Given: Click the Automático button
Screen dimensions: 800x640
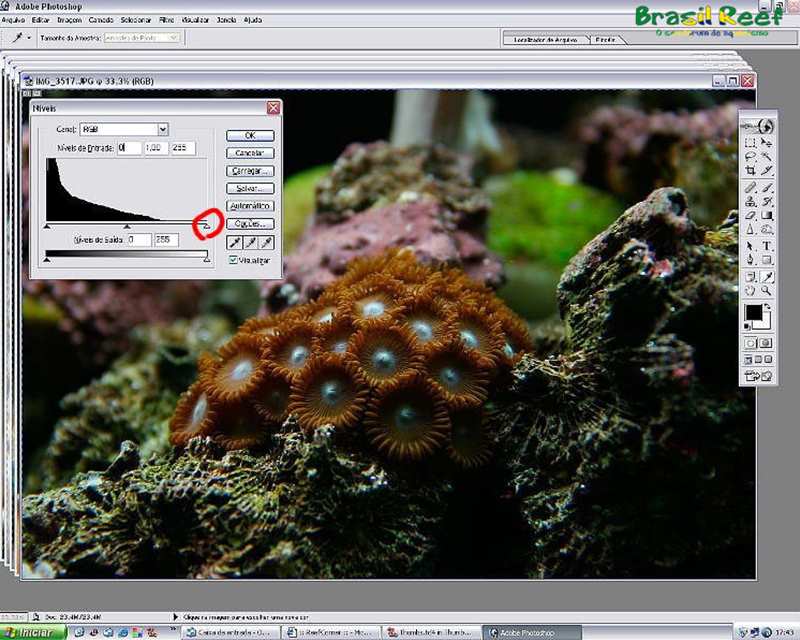Looking at the screenshot, I should tap(250, 205).
